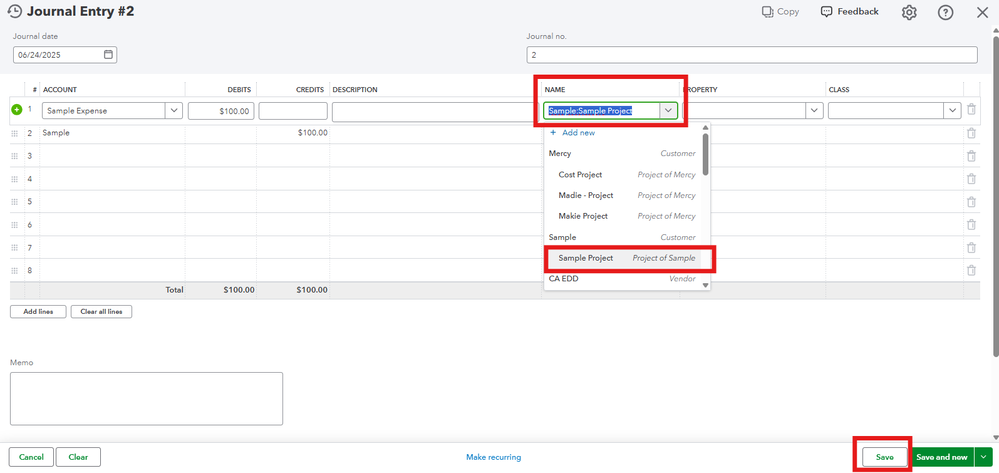Click the Cancel button

[31, 457]
